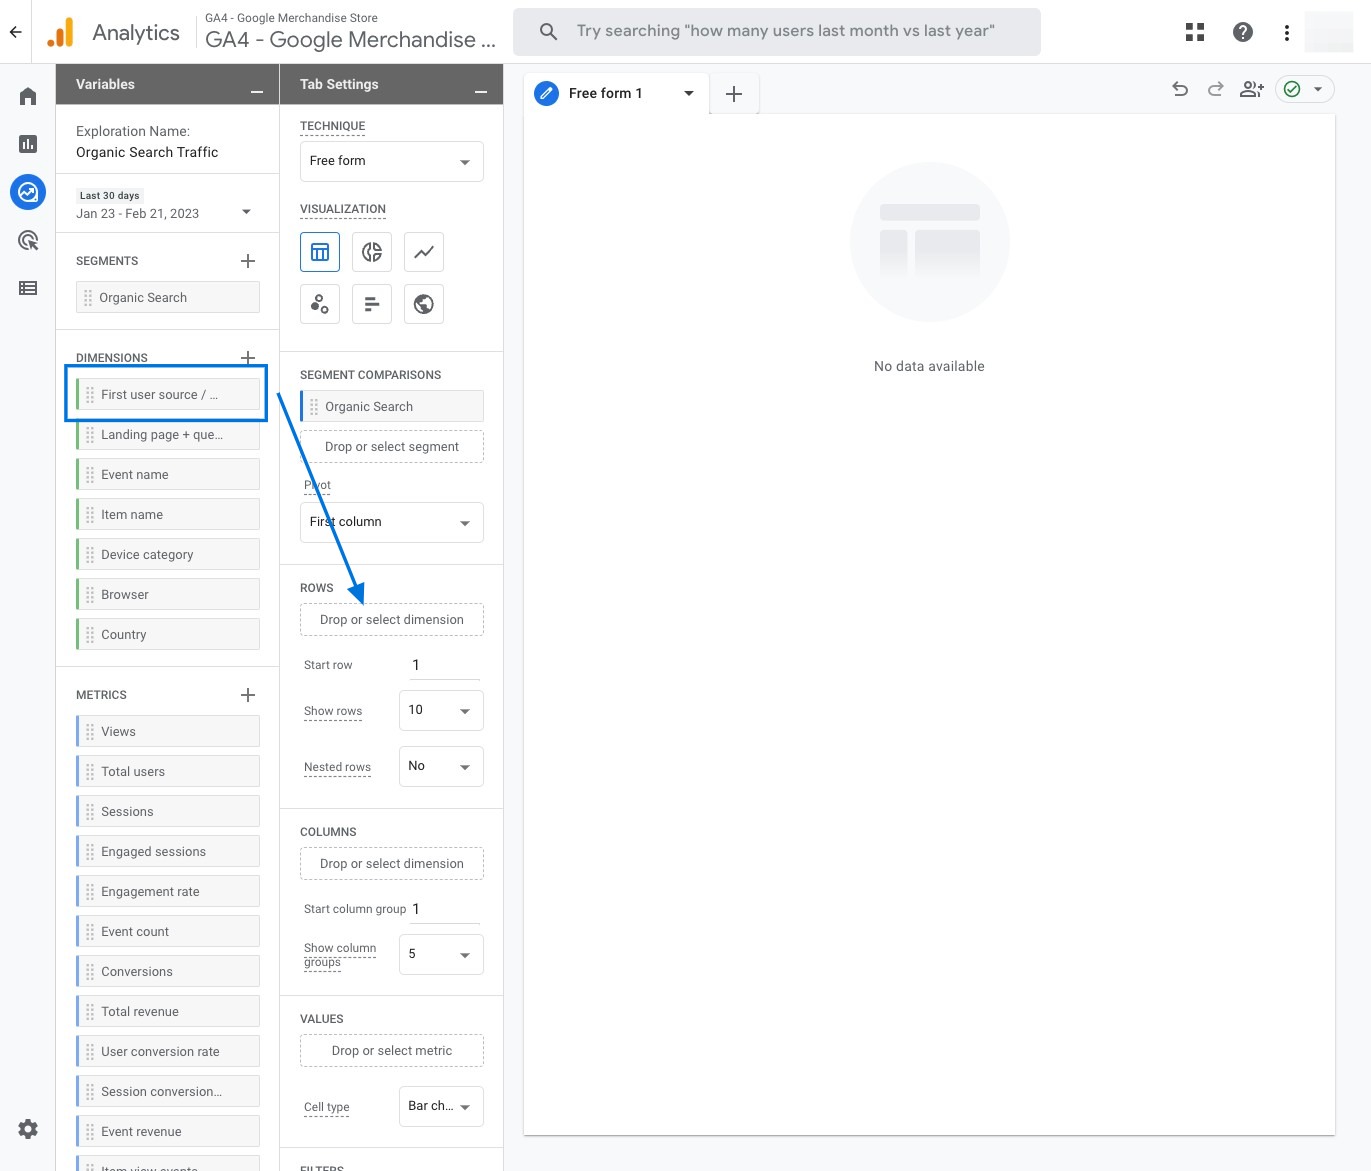The height and width of the screenshot is (1171, 1371).
Task: Select the Organic Search segment in Variables
Action: 168,298
